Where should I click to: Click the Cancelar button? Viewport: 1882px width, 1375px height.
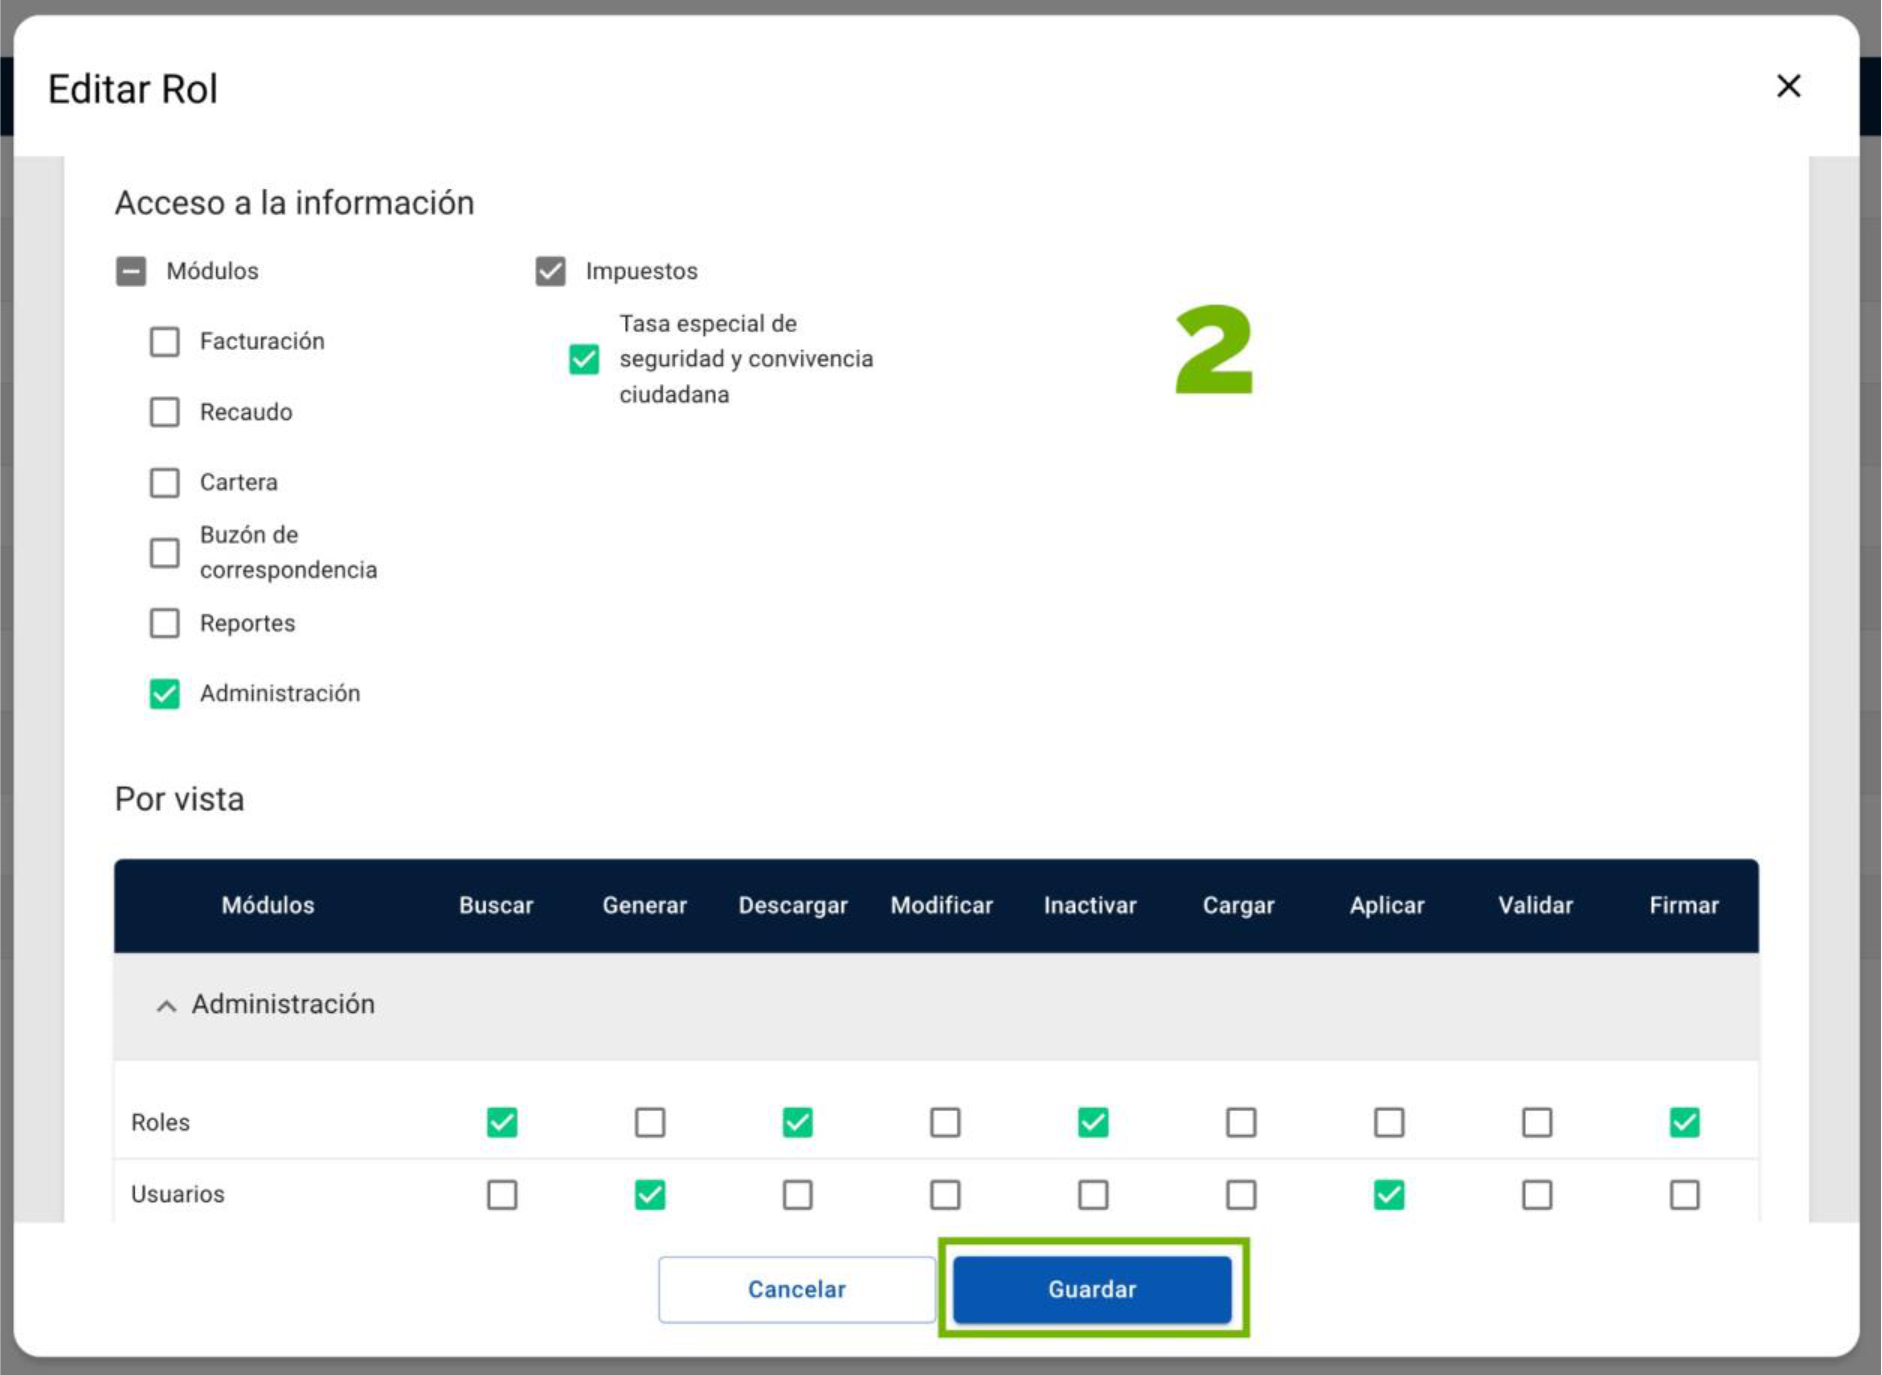pyautogui.click(x=796, y=1289)
